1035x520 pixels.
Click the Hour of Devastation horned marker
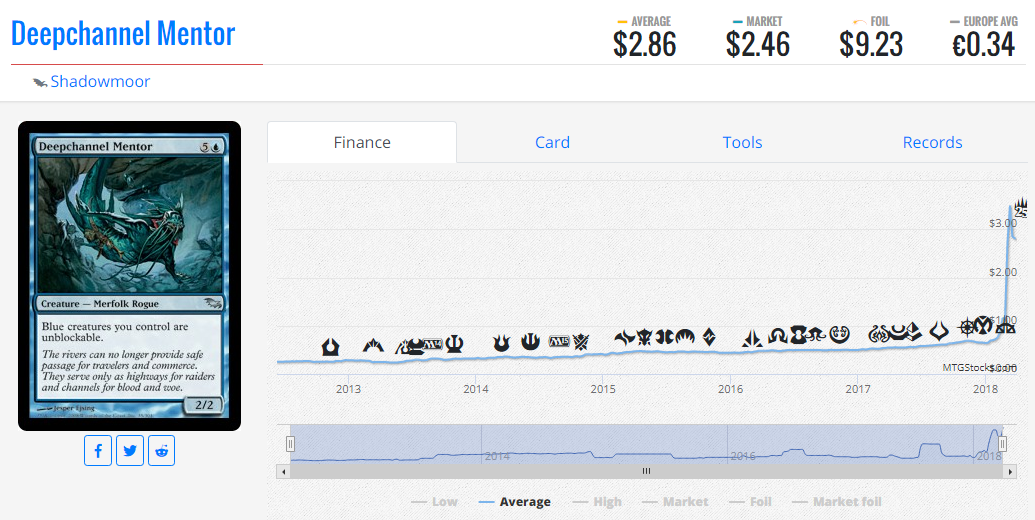939,331
